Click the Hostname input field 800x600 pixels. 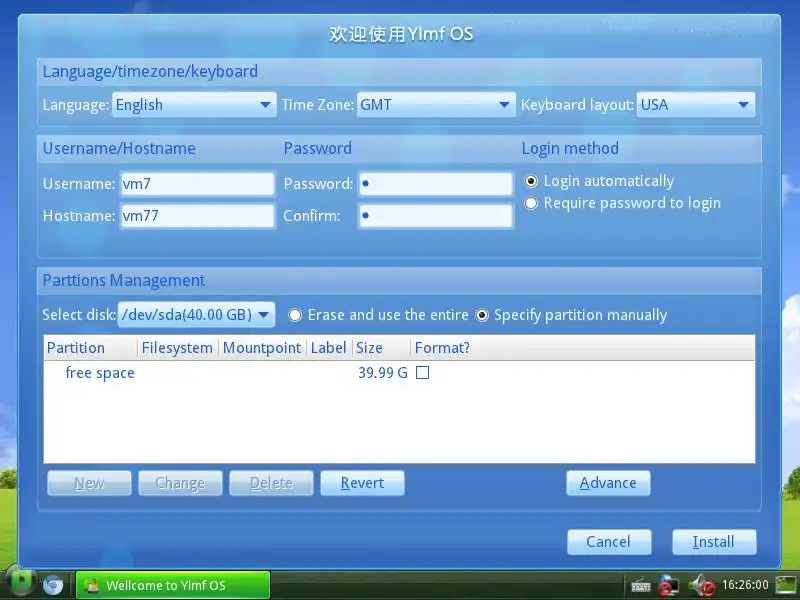click(x=197, y=216)
